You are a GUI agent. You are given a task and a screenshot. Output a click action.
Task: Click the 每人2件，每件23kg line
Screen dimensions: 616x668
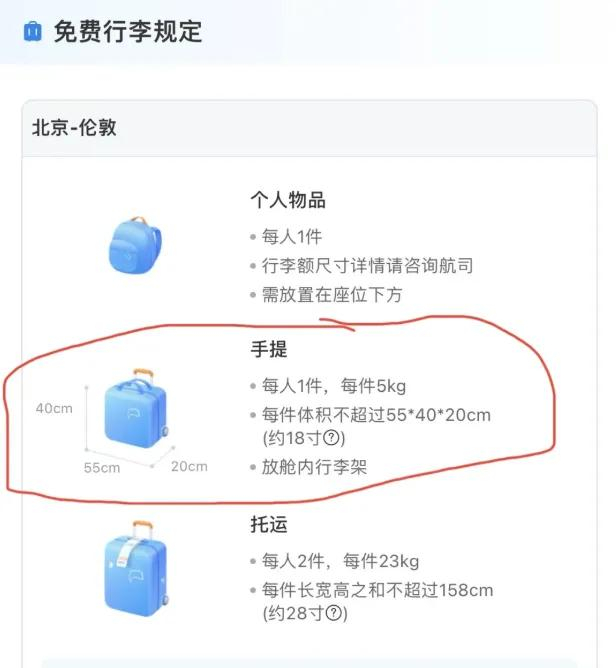[340, 561]
